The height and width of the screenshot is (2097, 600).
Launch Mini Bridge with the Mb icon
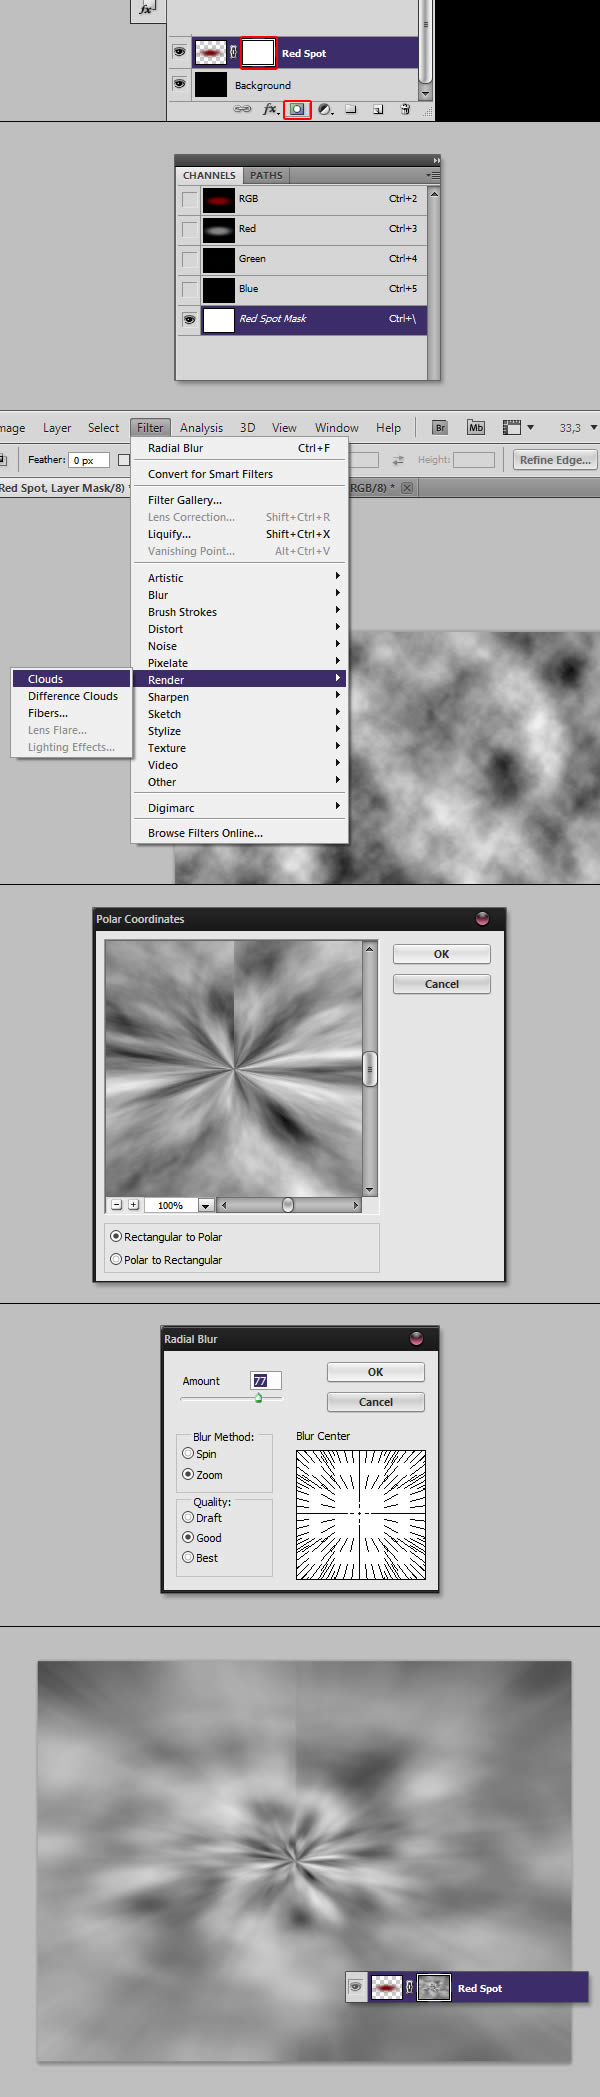click(x=476, y=427)
